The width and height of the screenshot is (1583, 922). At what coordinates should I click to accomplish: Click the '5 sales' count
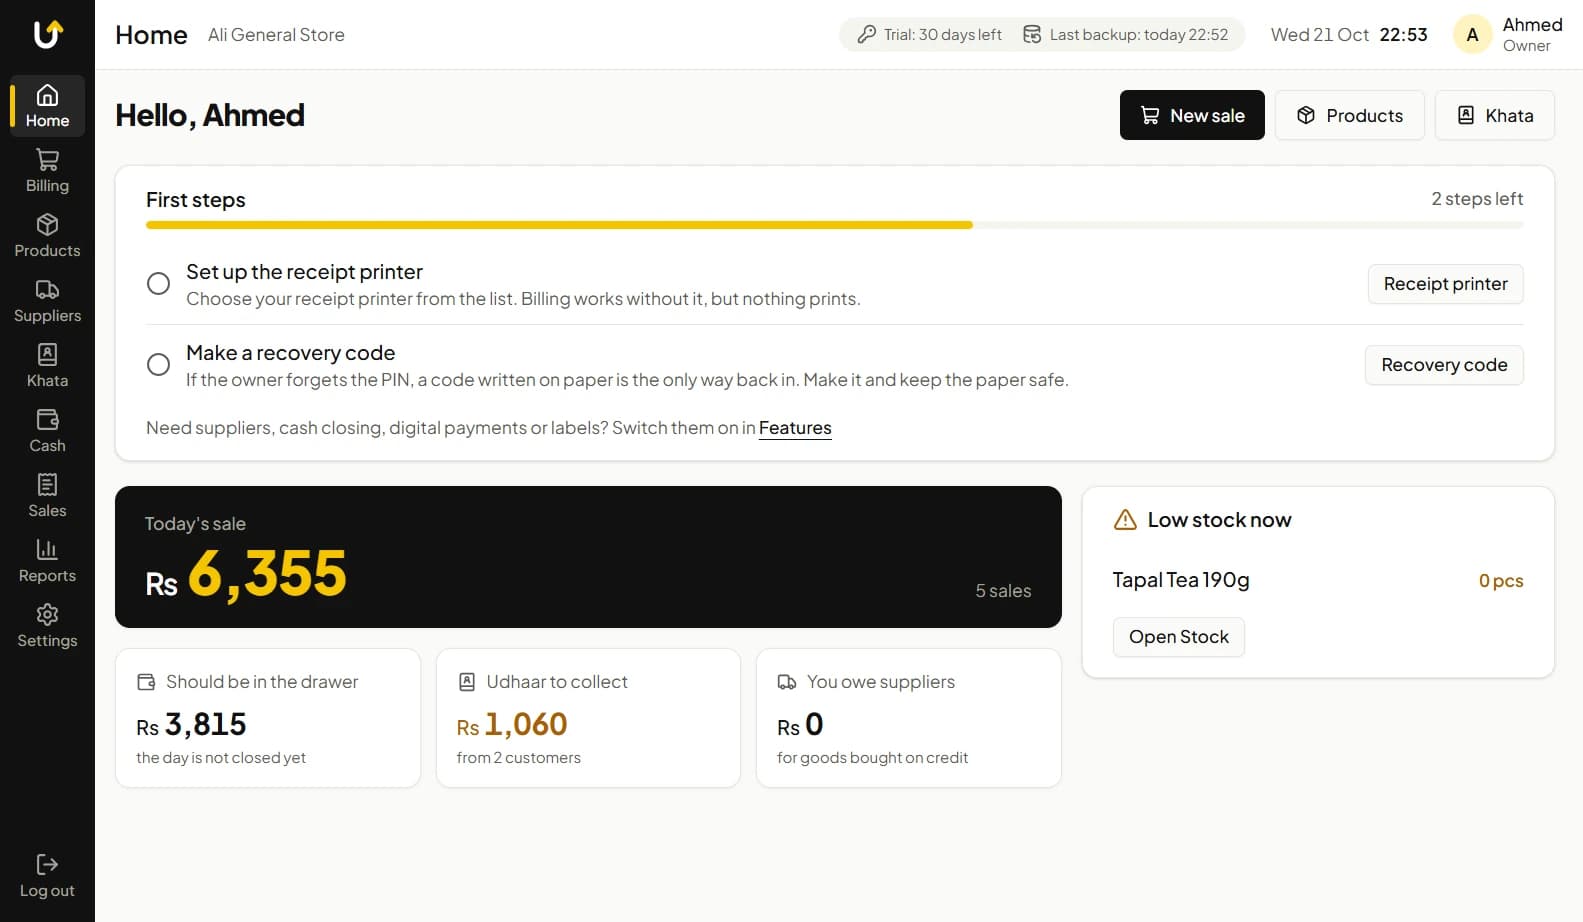pos(1003,591)
